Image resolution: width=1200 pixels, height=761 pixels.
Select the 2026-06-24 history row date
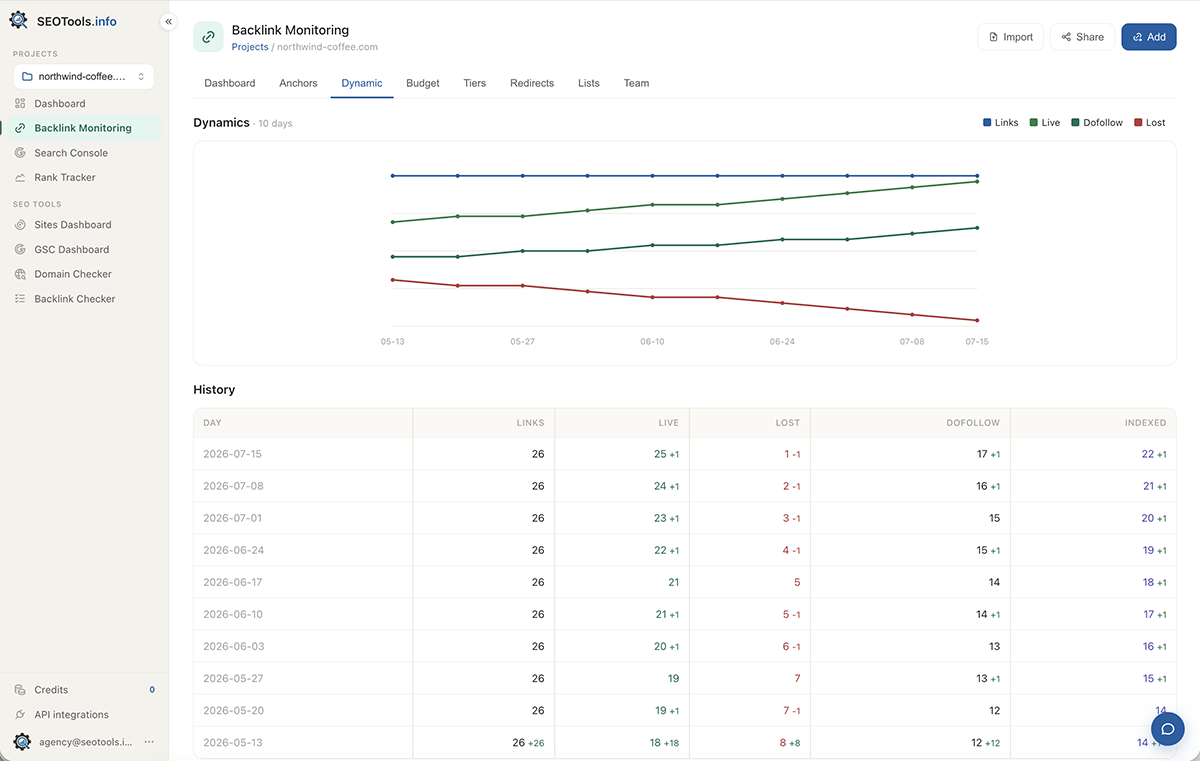tap(232, 550)
